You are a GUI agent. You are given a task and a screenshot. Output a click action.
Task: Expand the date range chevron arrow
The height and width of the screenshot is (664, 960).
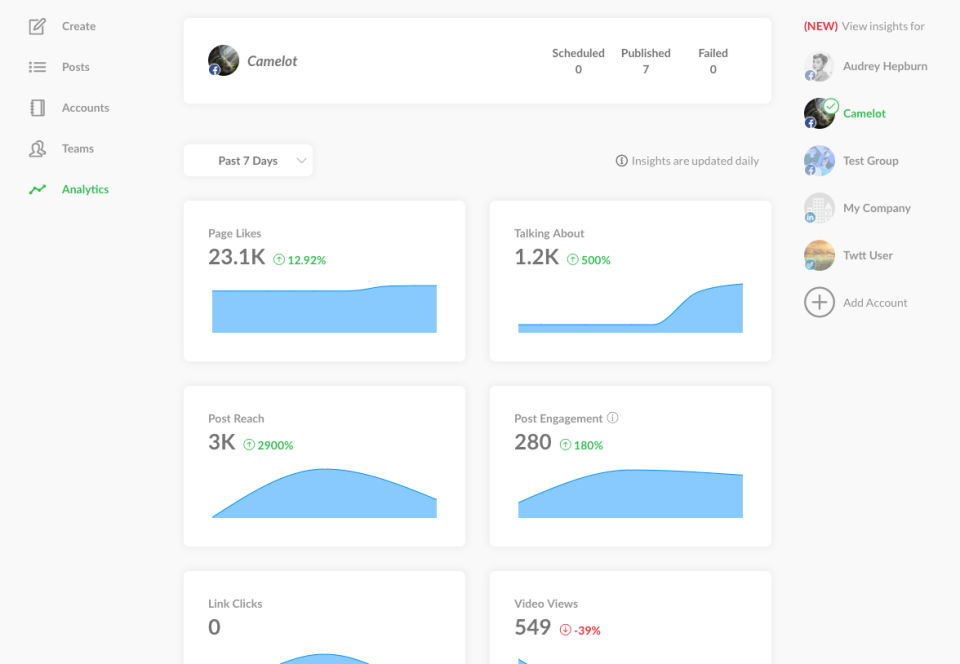pyautogui.click(x=301, y=161)
